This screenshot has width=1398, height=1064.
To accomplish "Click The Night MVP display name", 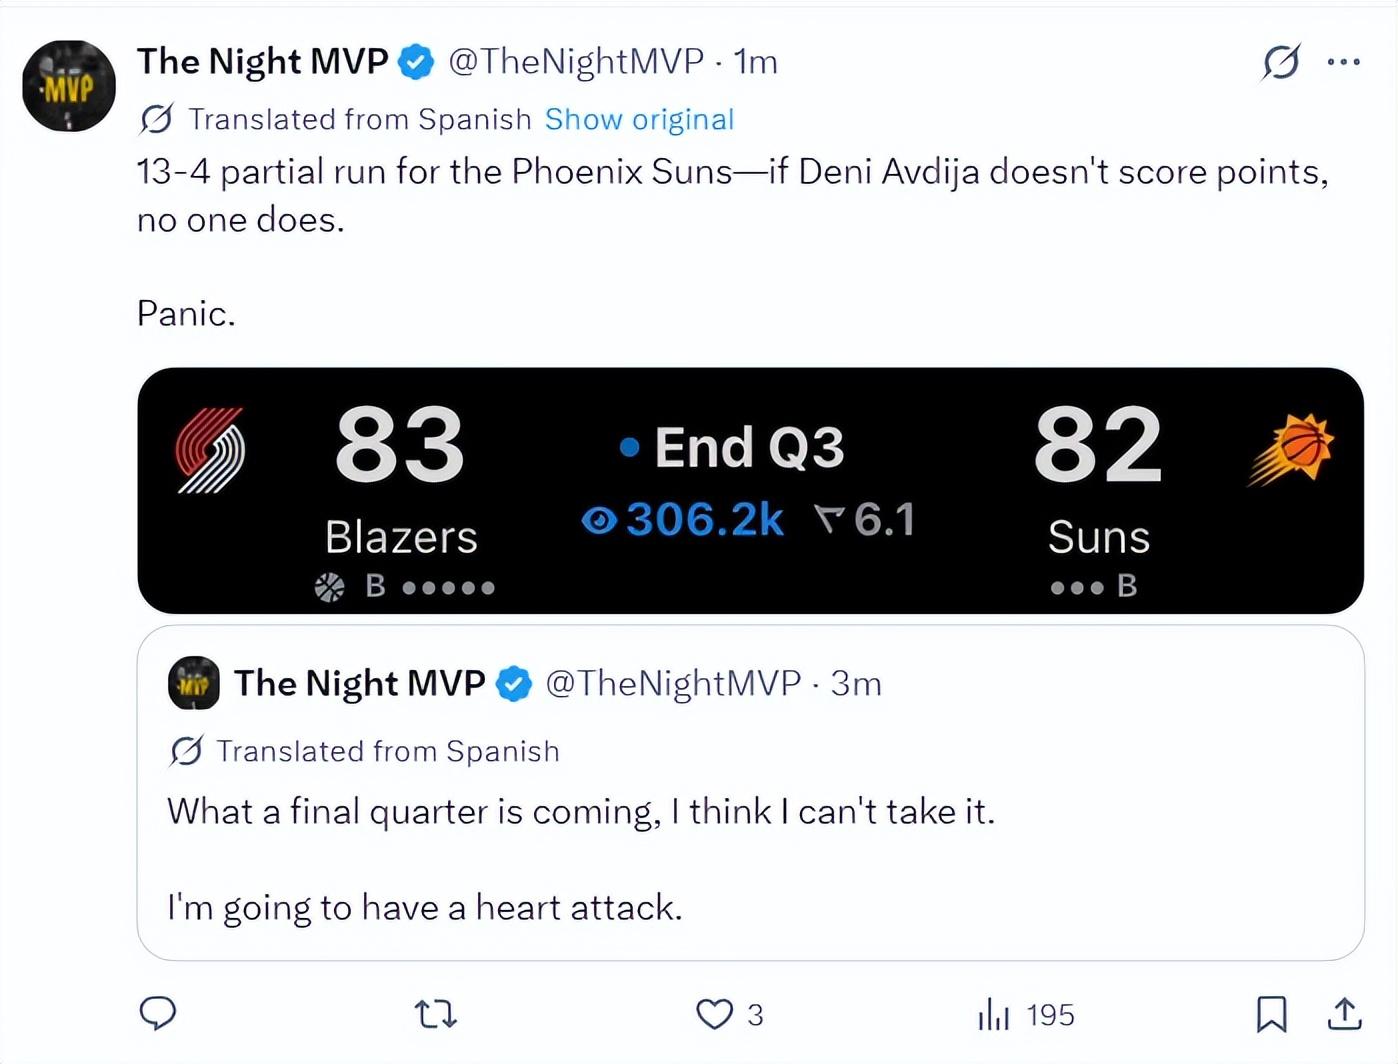I will coord(262,61).
